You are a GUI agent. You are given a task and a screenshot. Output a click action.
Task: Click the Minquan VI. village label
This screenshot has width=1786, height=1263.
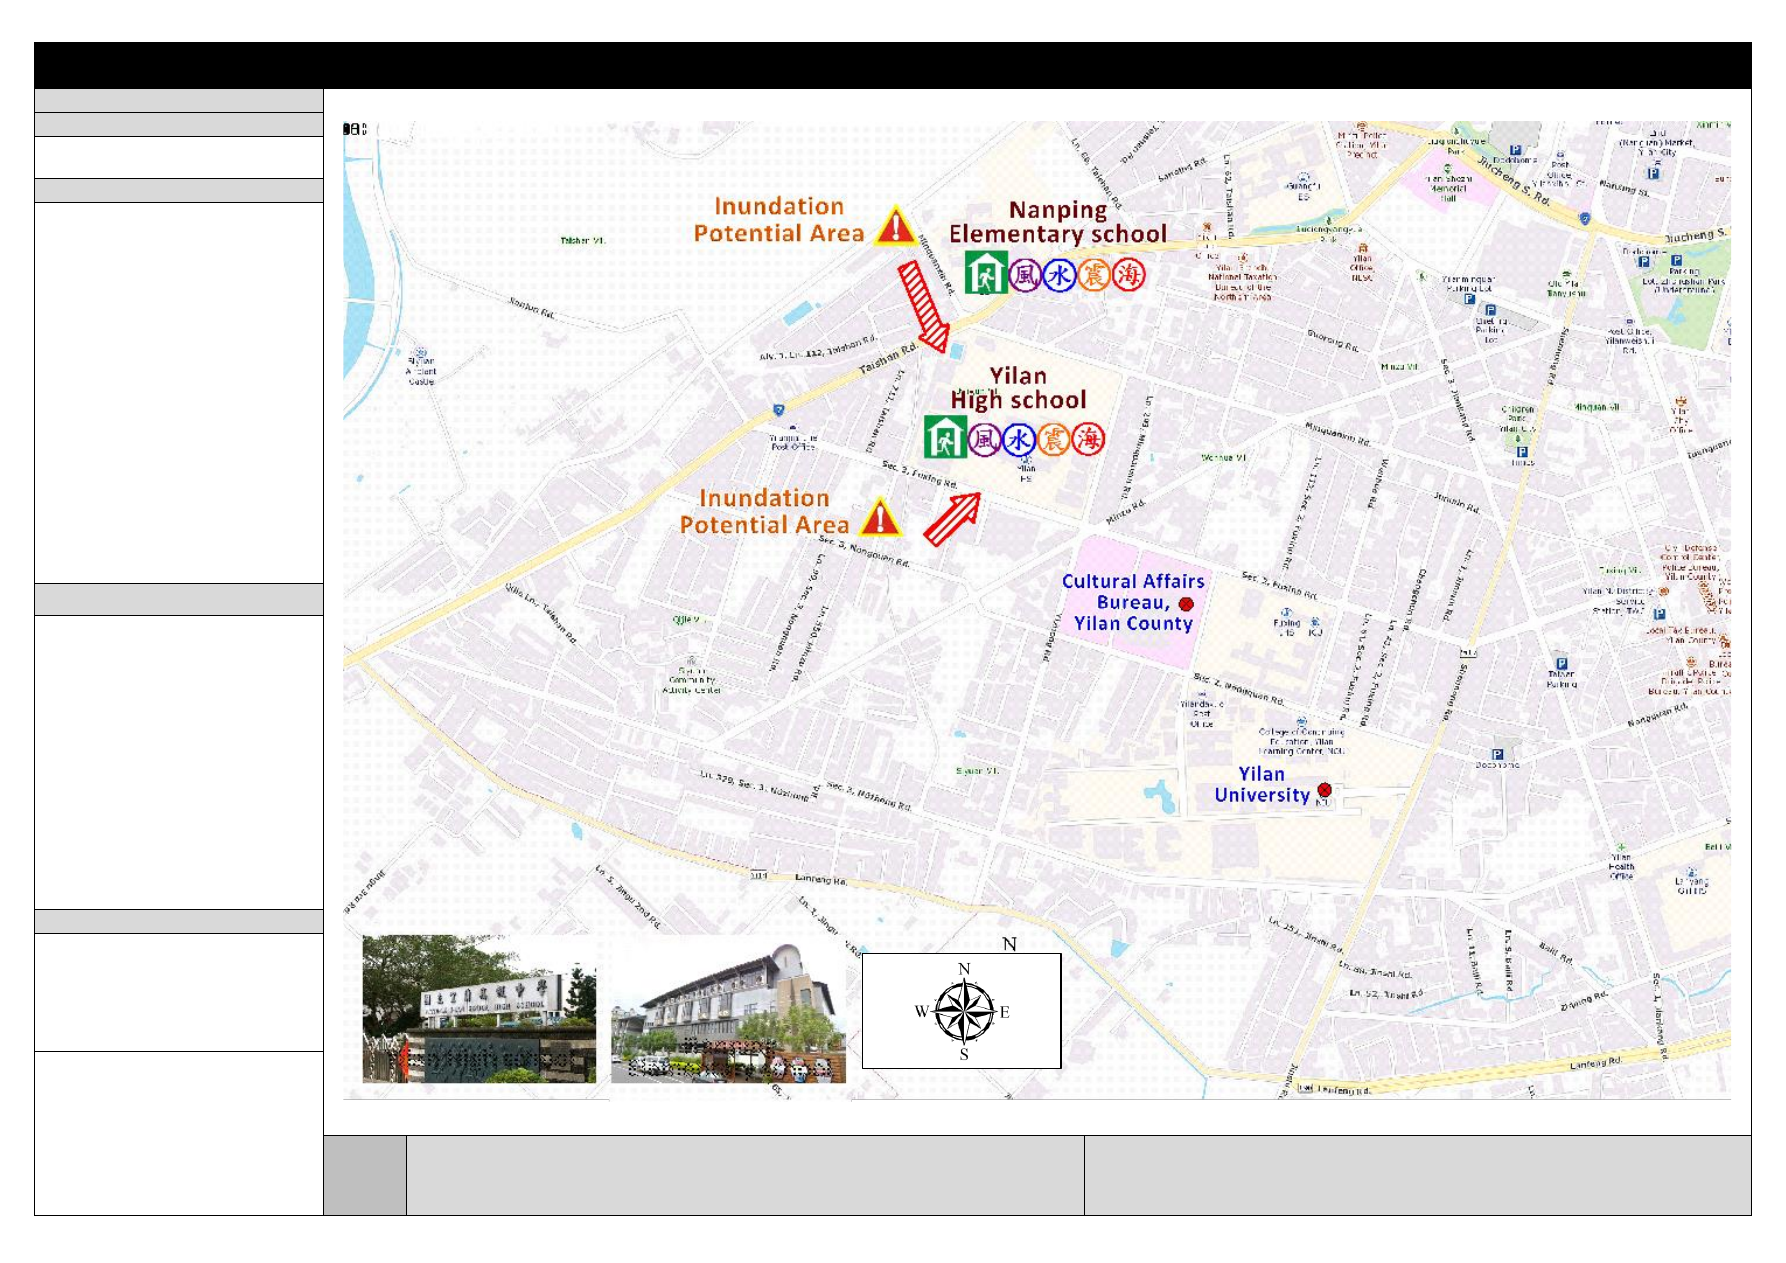click(x=1597, y=407)
